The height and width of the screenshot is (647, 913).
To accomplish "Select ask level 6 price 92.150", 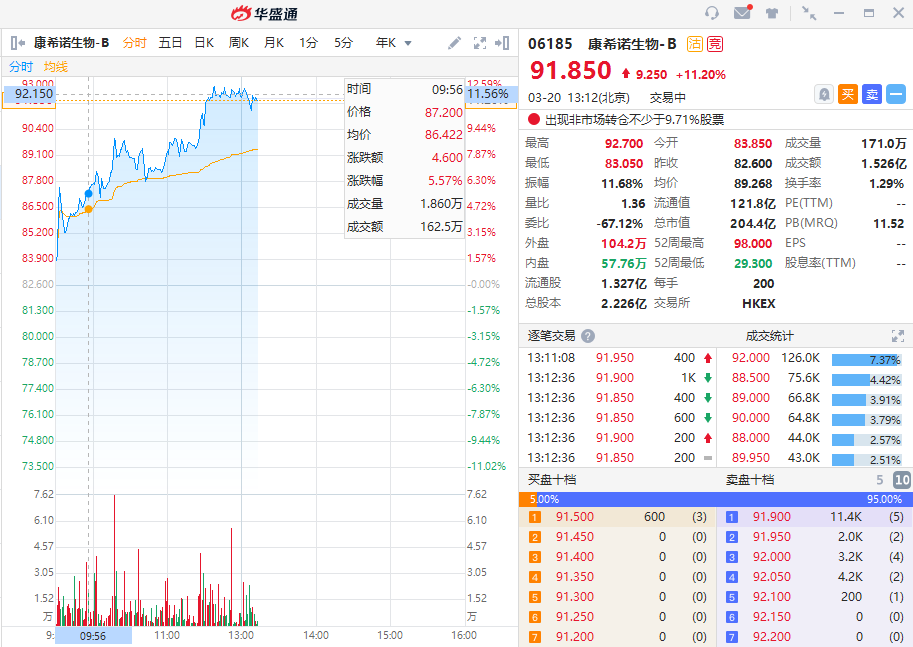I will coord(772,617).
